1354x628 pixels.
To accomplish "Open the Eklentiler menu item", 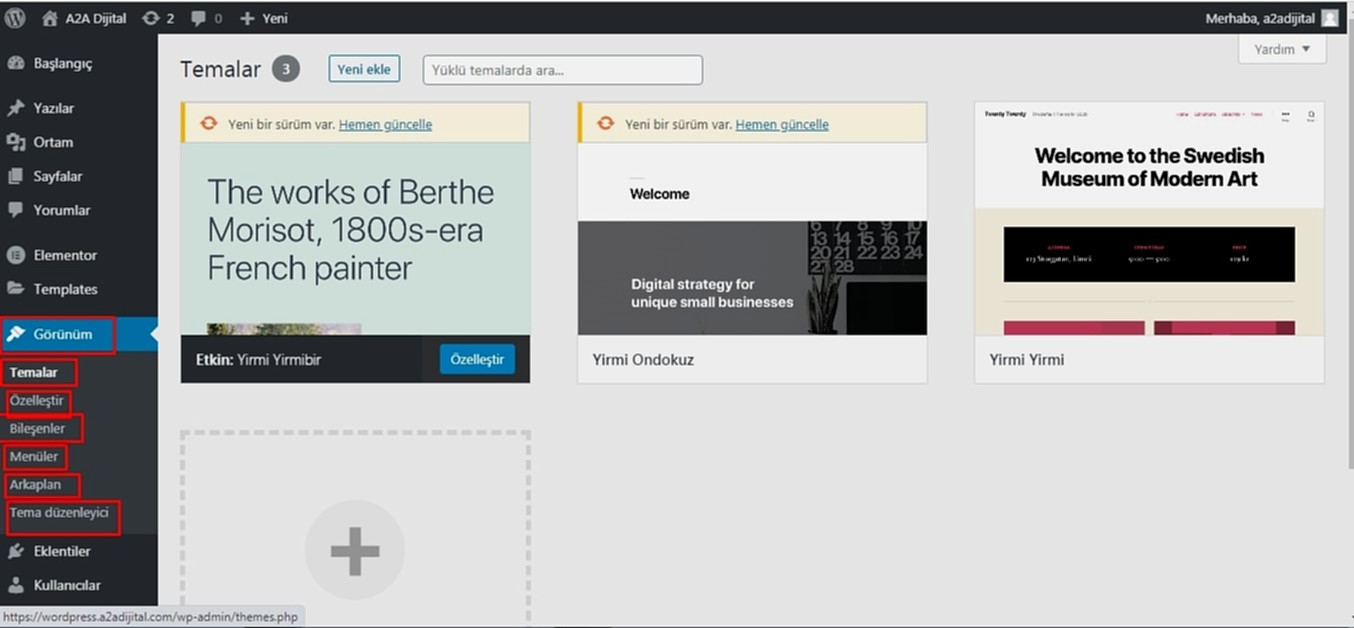I will (x=78, y=551).
